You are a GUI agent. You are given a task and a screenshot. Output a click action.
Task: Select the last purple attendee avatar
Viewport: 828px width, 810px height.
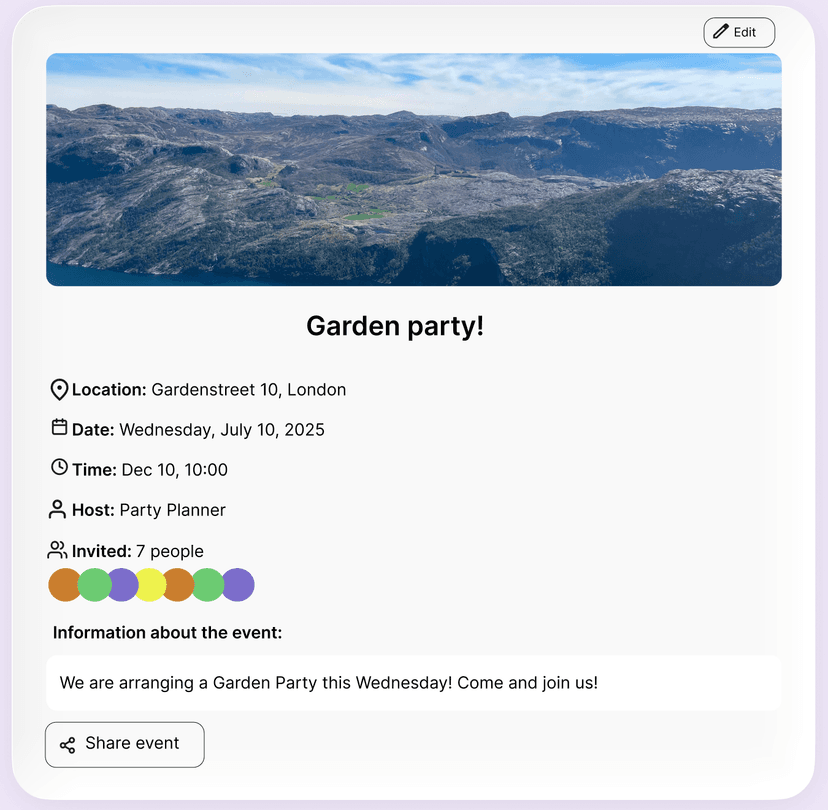[x=236, y=584]
